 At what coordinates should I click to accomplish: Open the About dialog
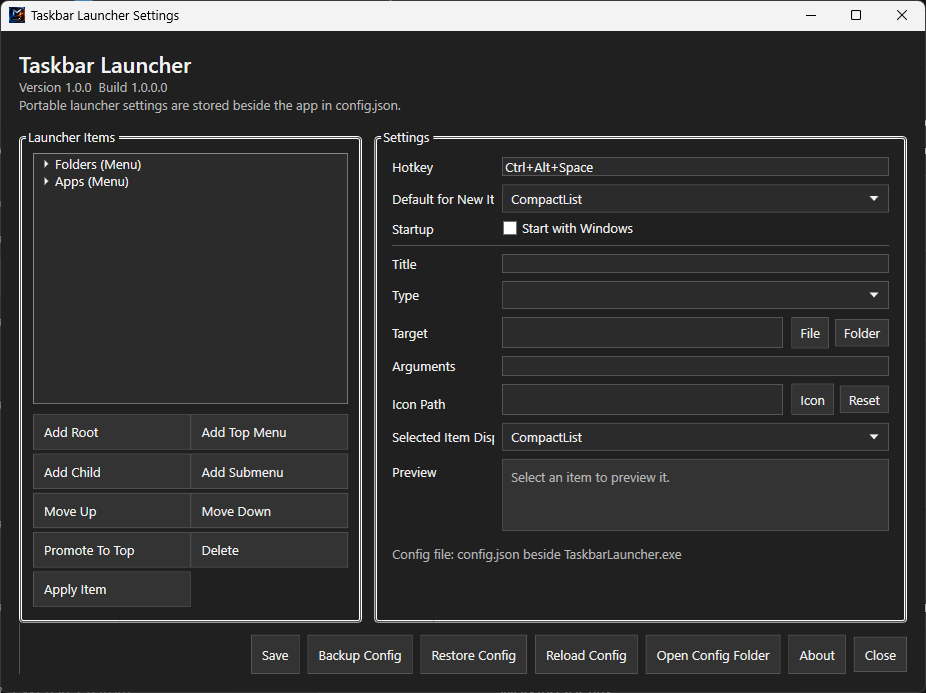tap(817, 655)
